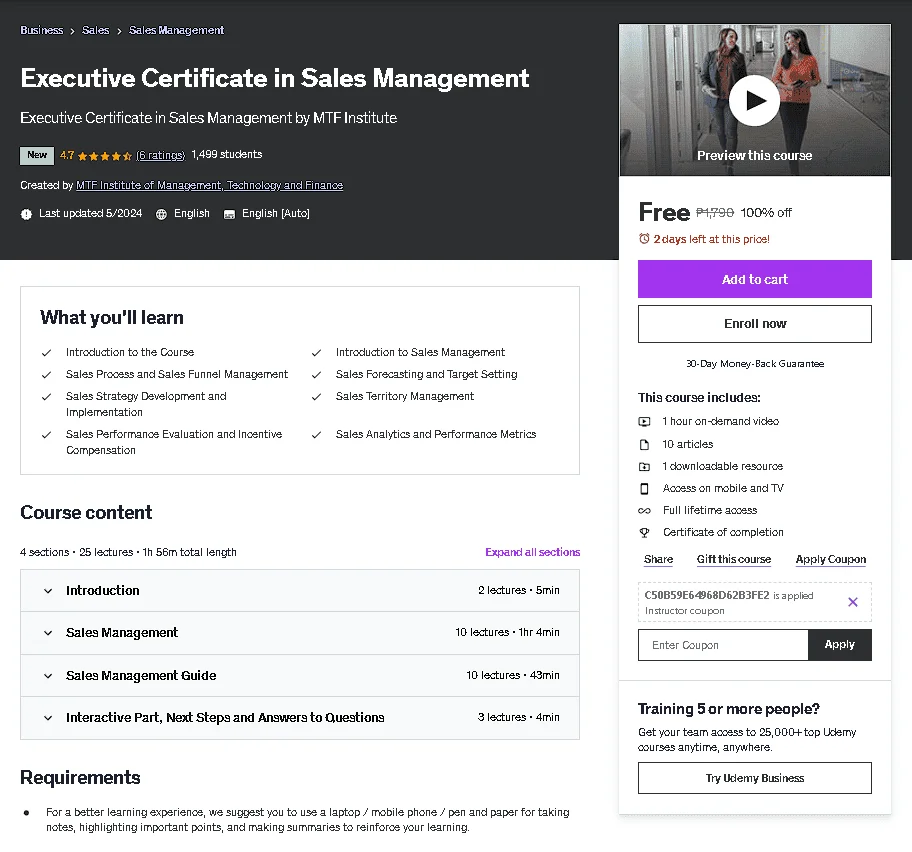
Task: Click the alarm clock icon by price
Action: (644, 238)
